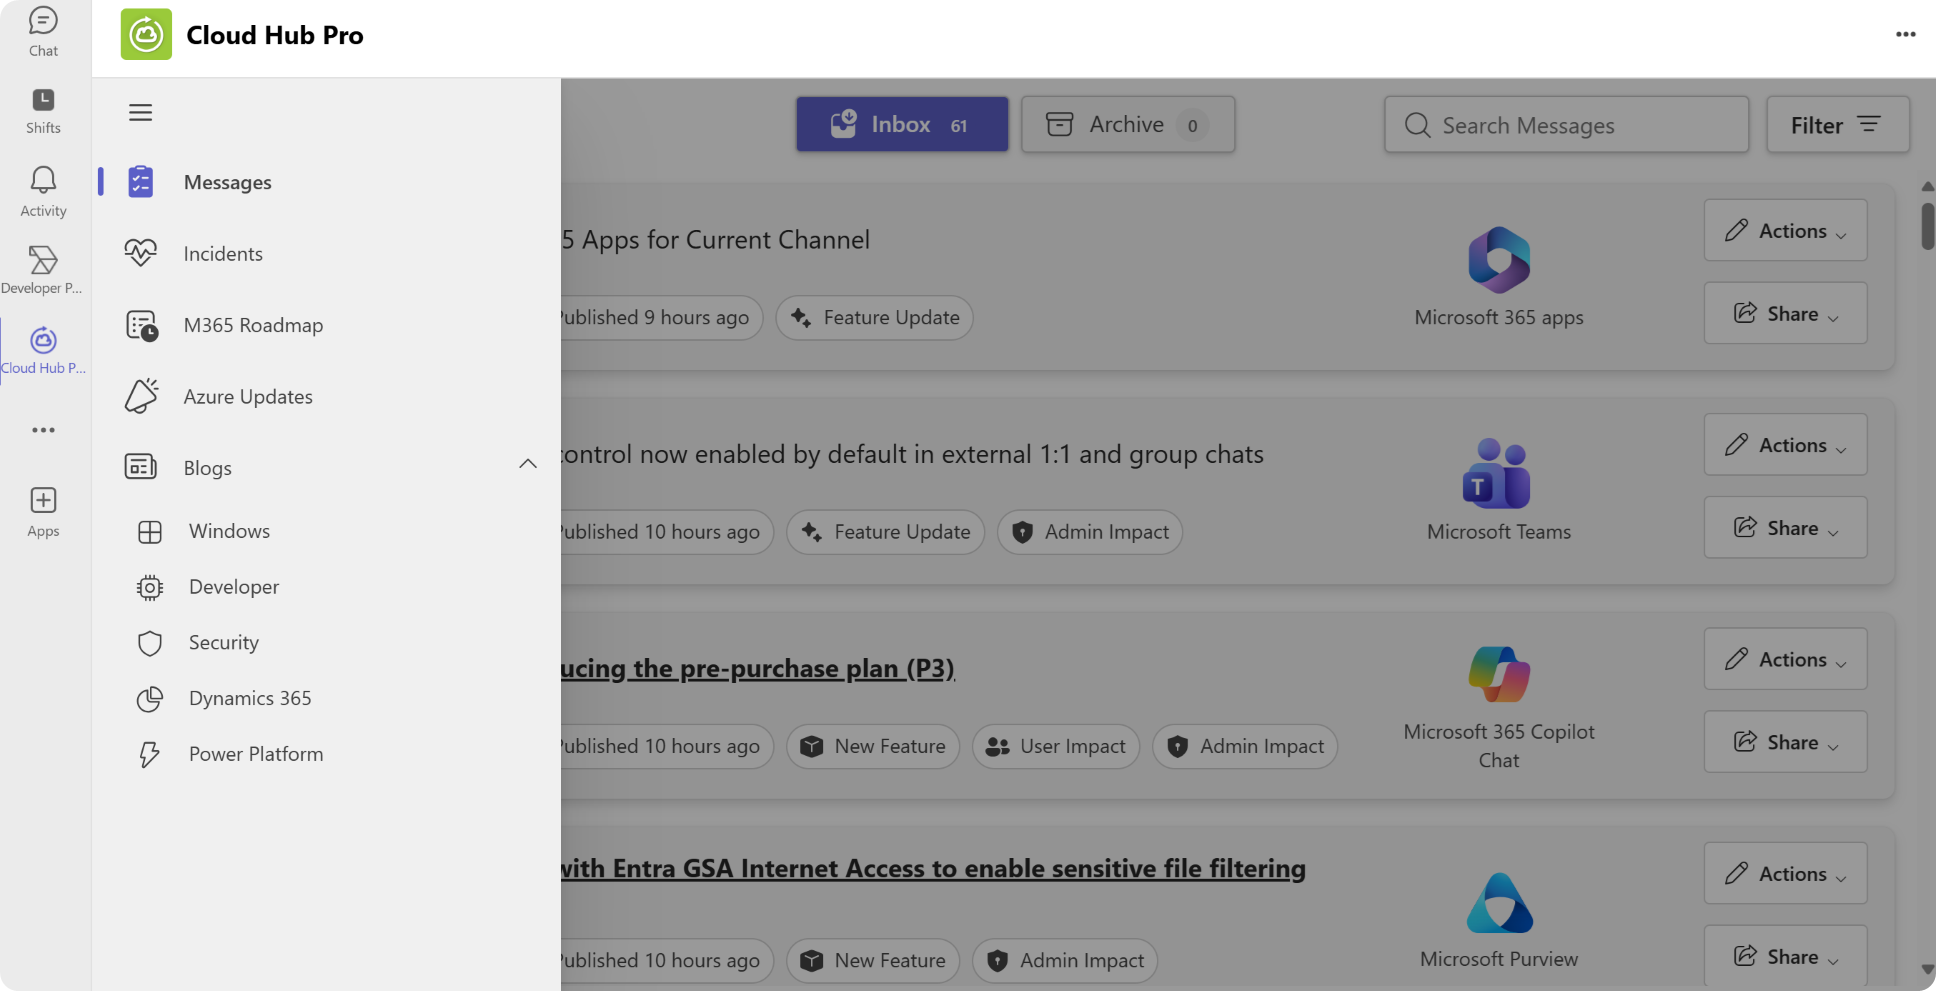Image resolution: width=1936 pixels, height=991 pixels.
Task: Go to Incidents in navigation
Action: click(x=223, y=254)
